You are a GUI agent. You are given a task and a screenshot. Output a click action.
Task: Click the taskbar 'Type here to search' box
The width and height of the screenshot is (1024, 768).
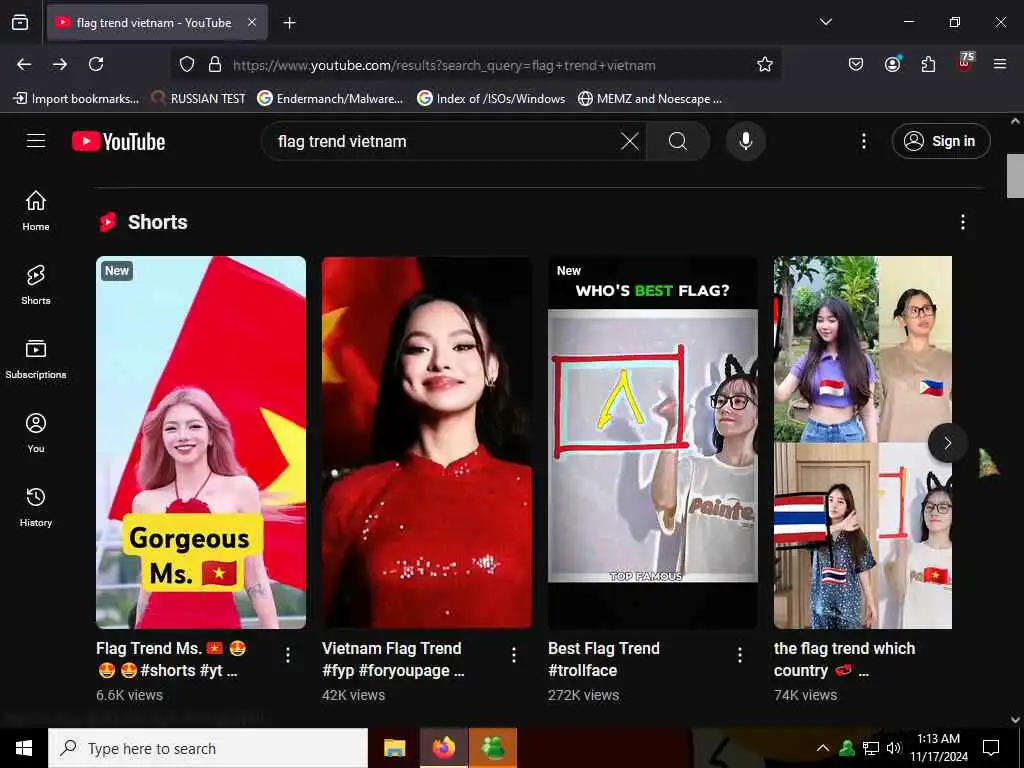(x=208, y=748)
